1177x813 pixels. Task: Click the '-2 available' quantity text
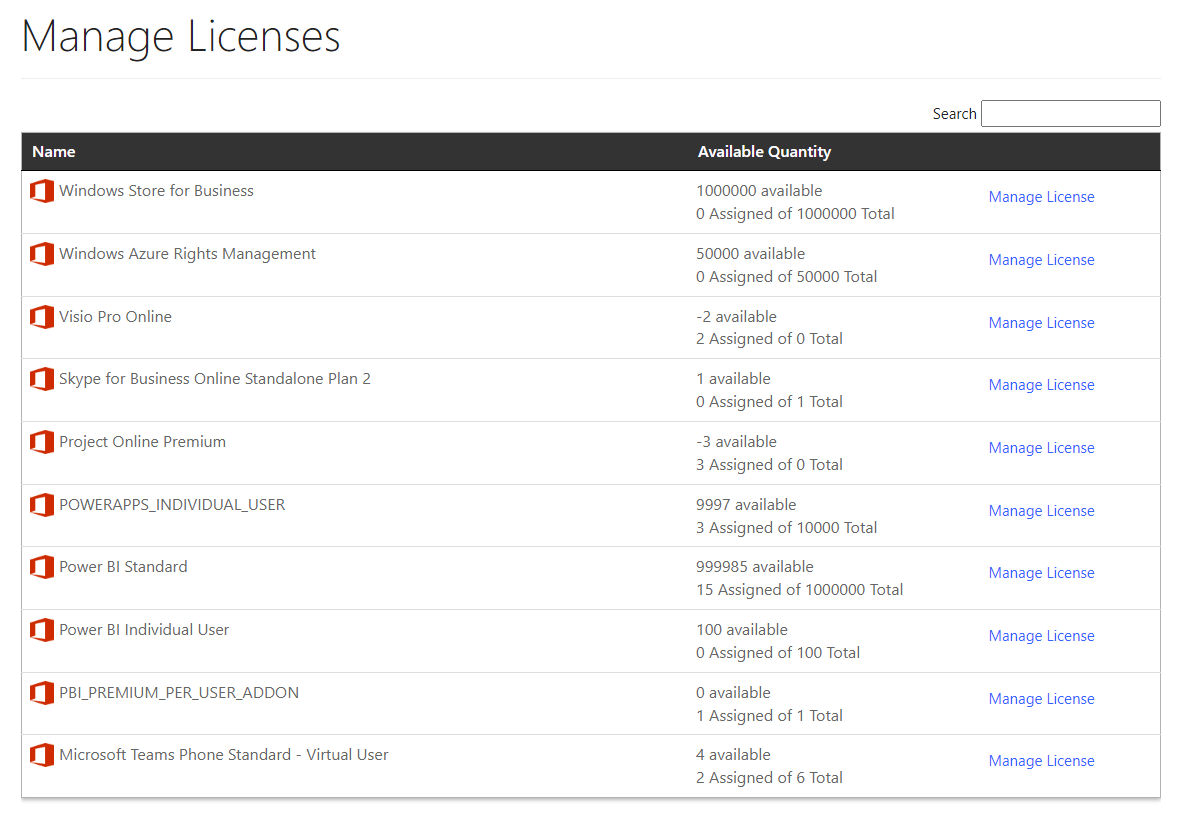[x=736, y=317]
